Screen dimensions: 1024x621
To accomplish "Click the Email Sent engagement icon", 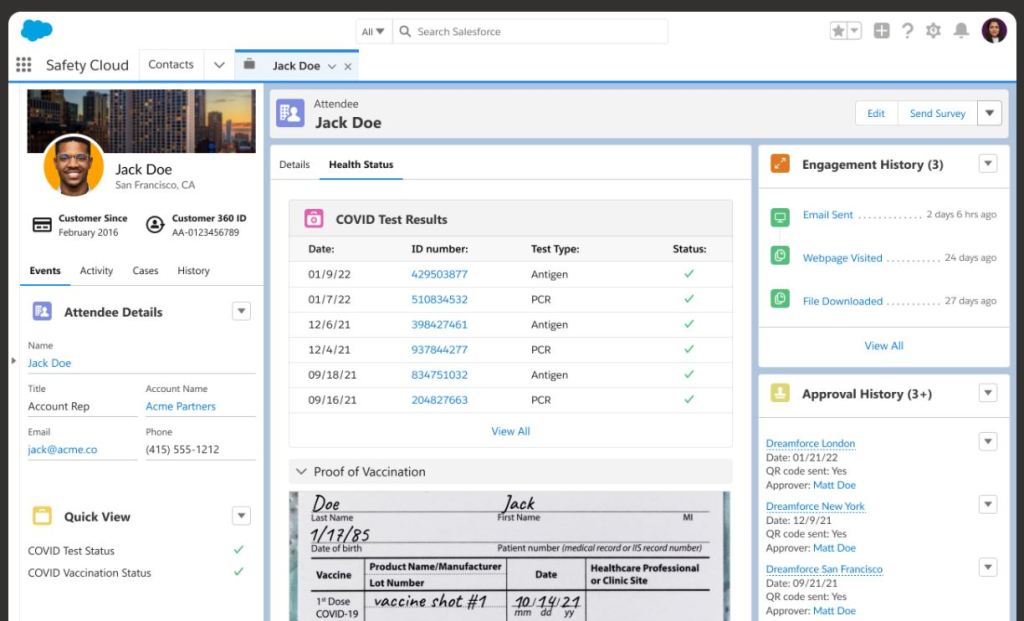I will click(x=780, y=216).
